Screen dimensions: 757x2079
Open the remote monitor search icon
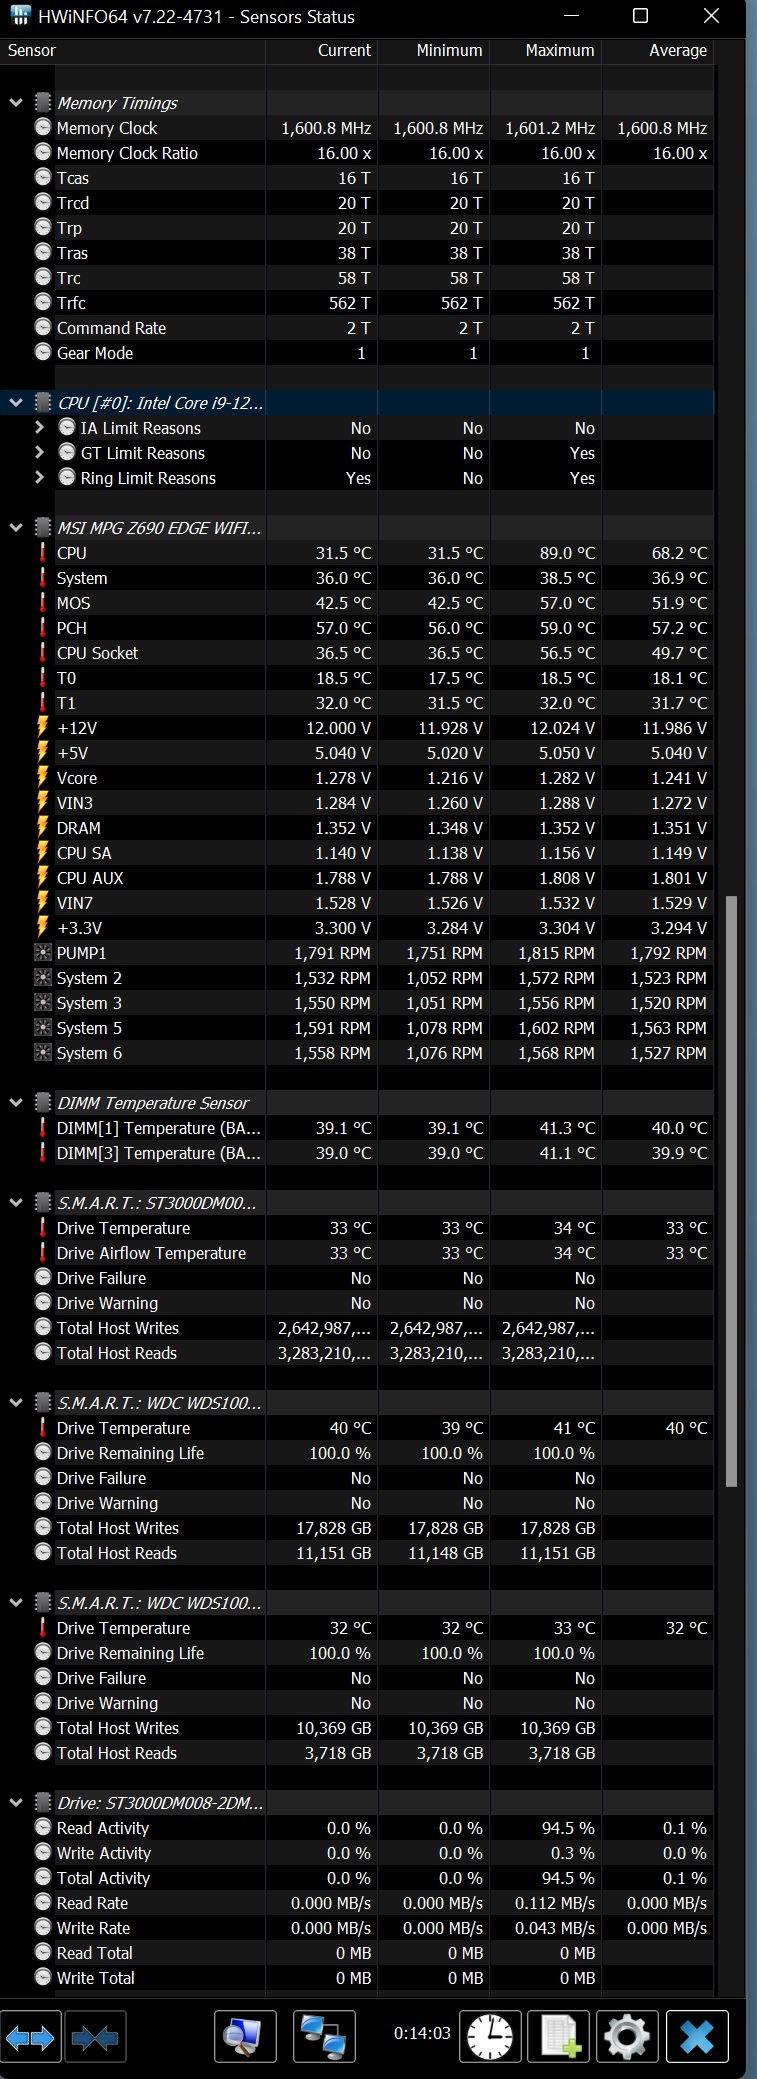pos(245,2036)
